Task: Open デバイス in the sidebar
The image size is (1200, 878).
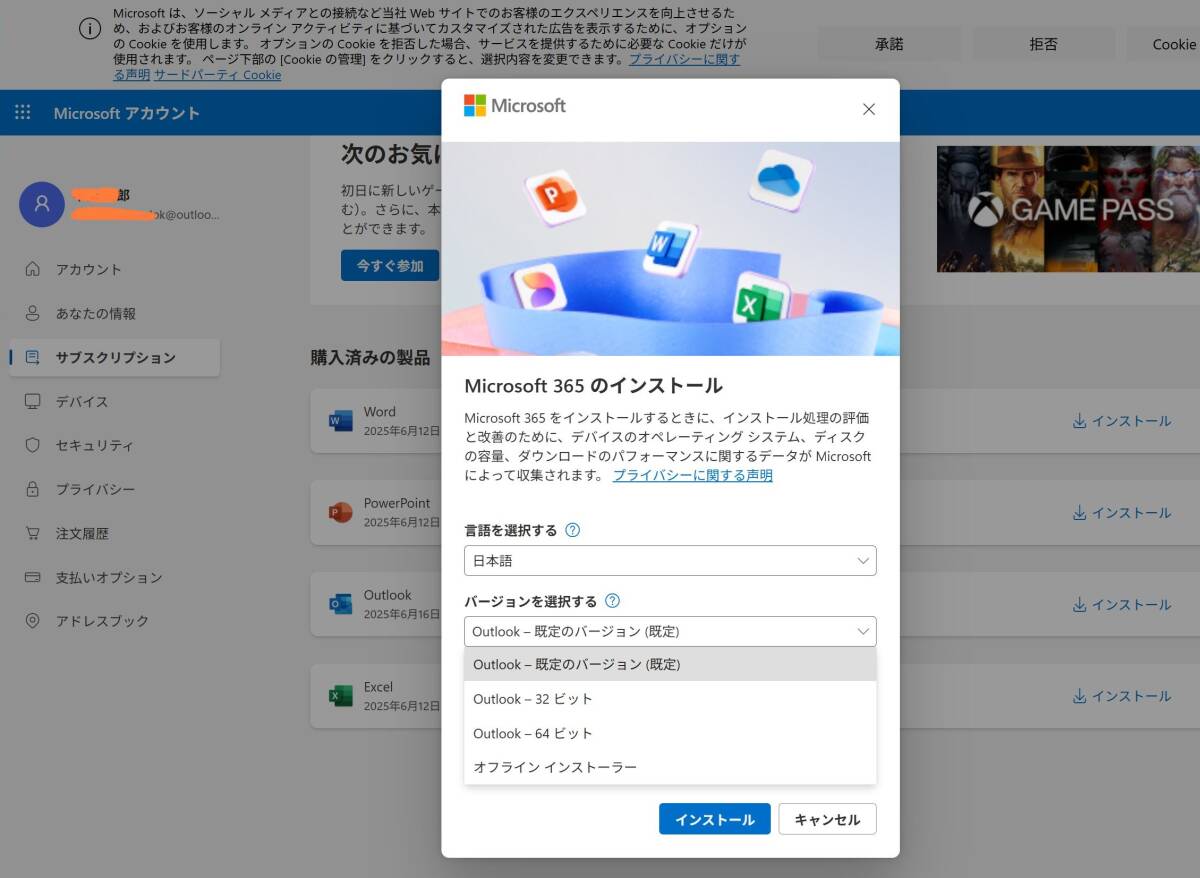Action: click(114, 401)
